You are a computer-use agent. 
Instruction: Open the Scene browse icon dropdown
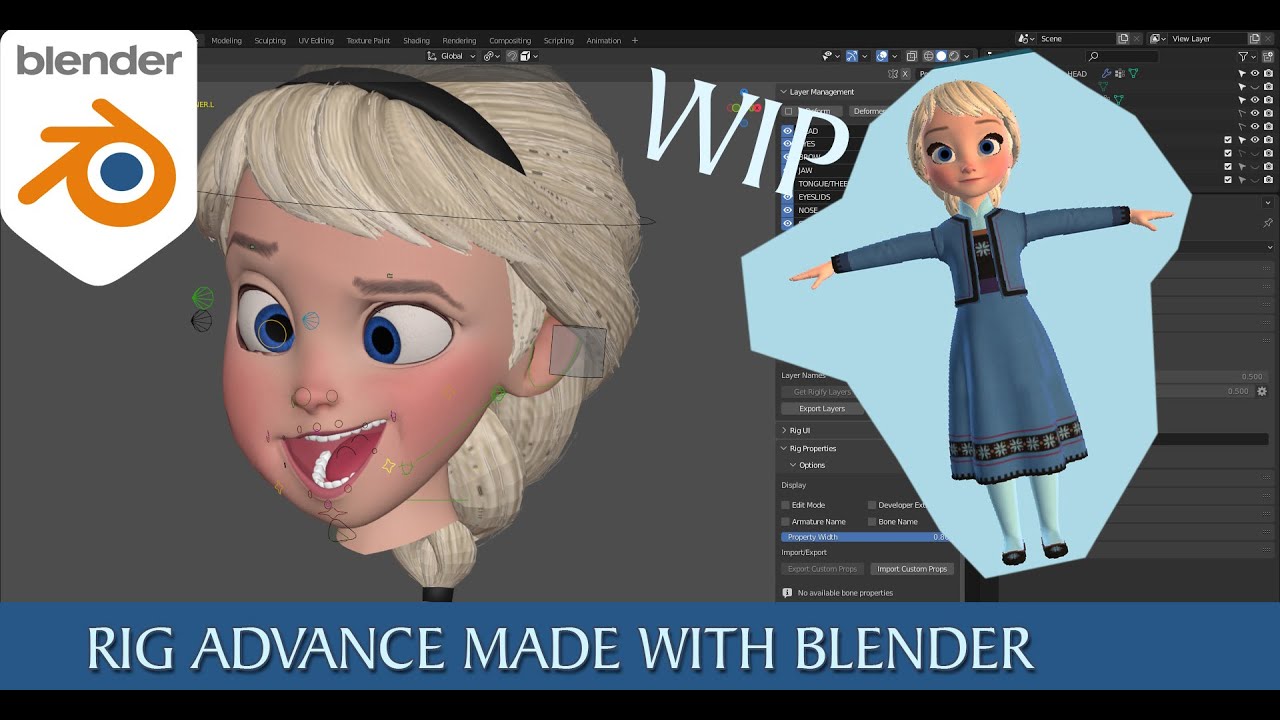[1025, 38]
